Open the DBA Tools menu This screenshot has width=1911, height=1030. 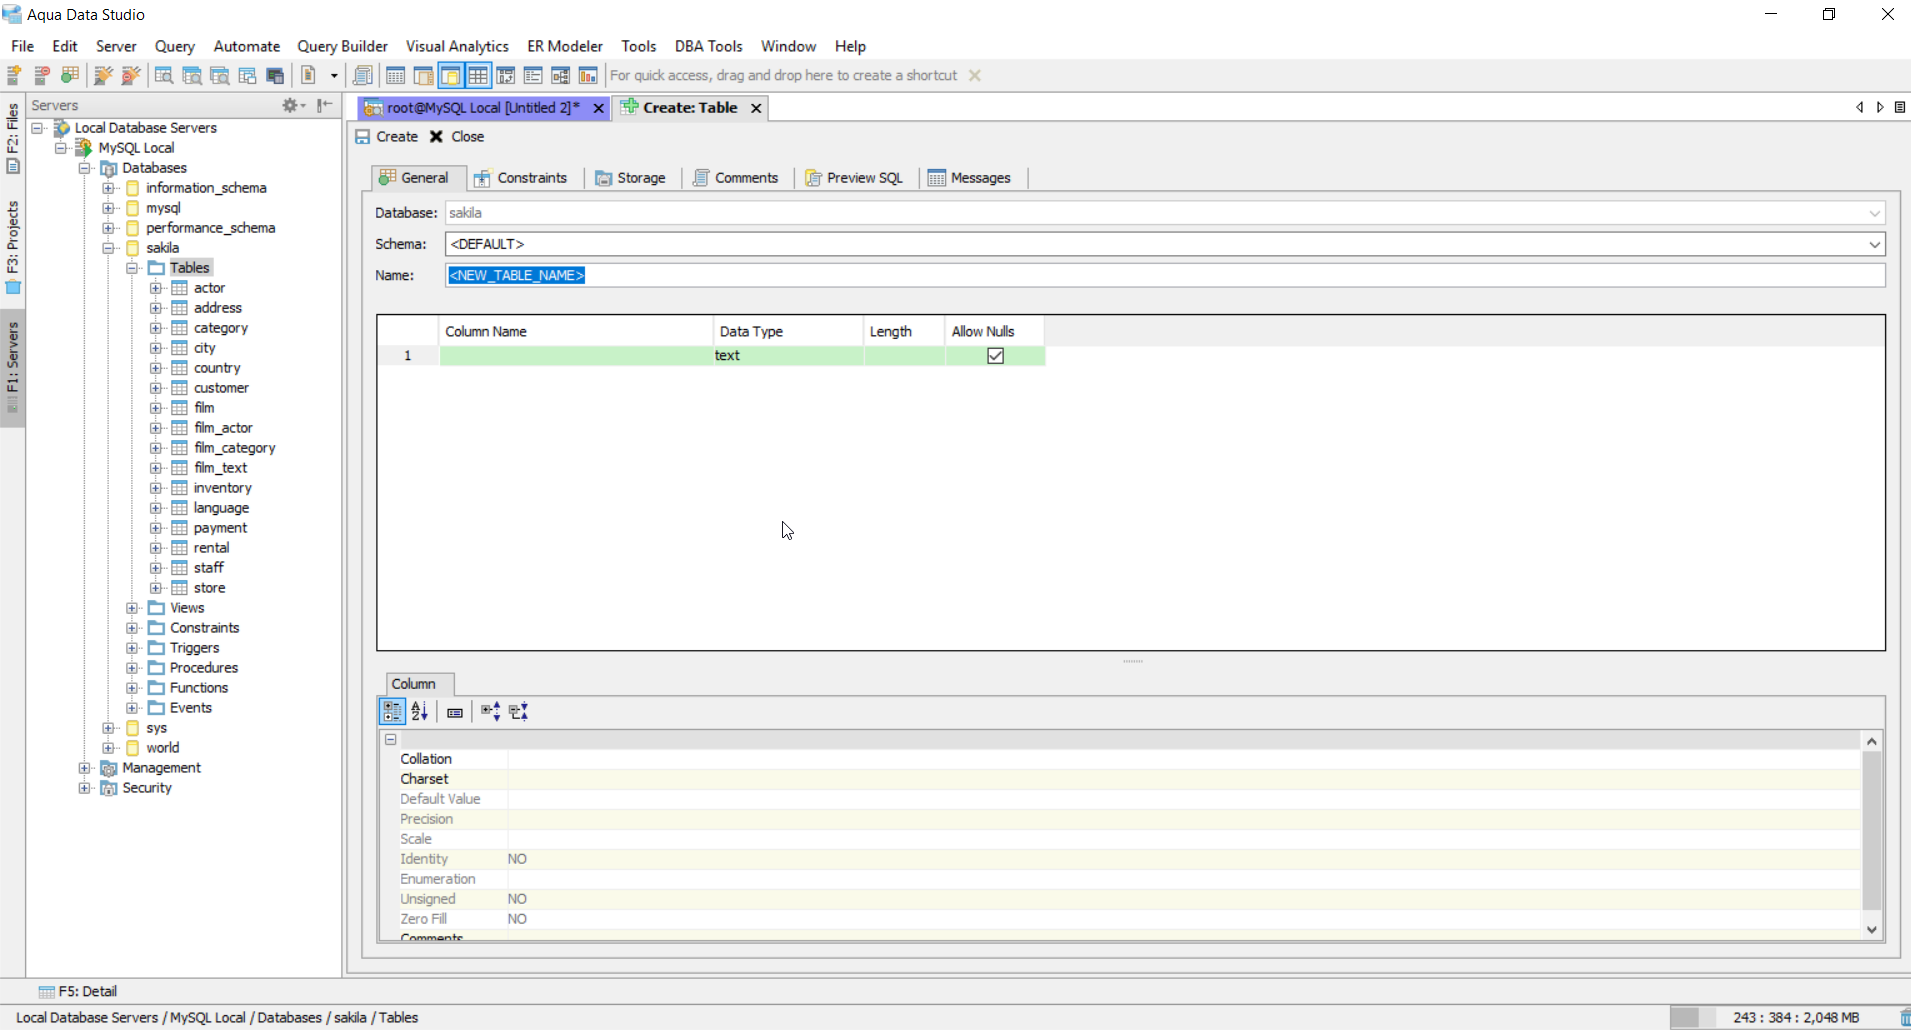(x=708, y=46)
